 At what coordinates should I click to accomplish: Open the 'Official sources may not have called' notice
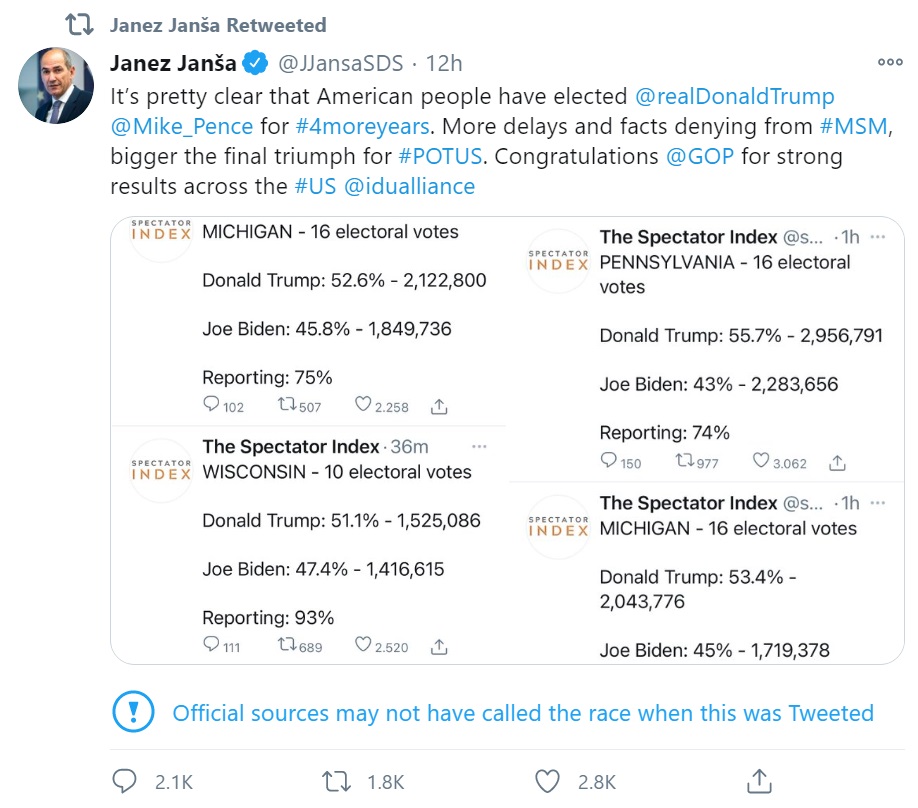[x=523, y=713]
